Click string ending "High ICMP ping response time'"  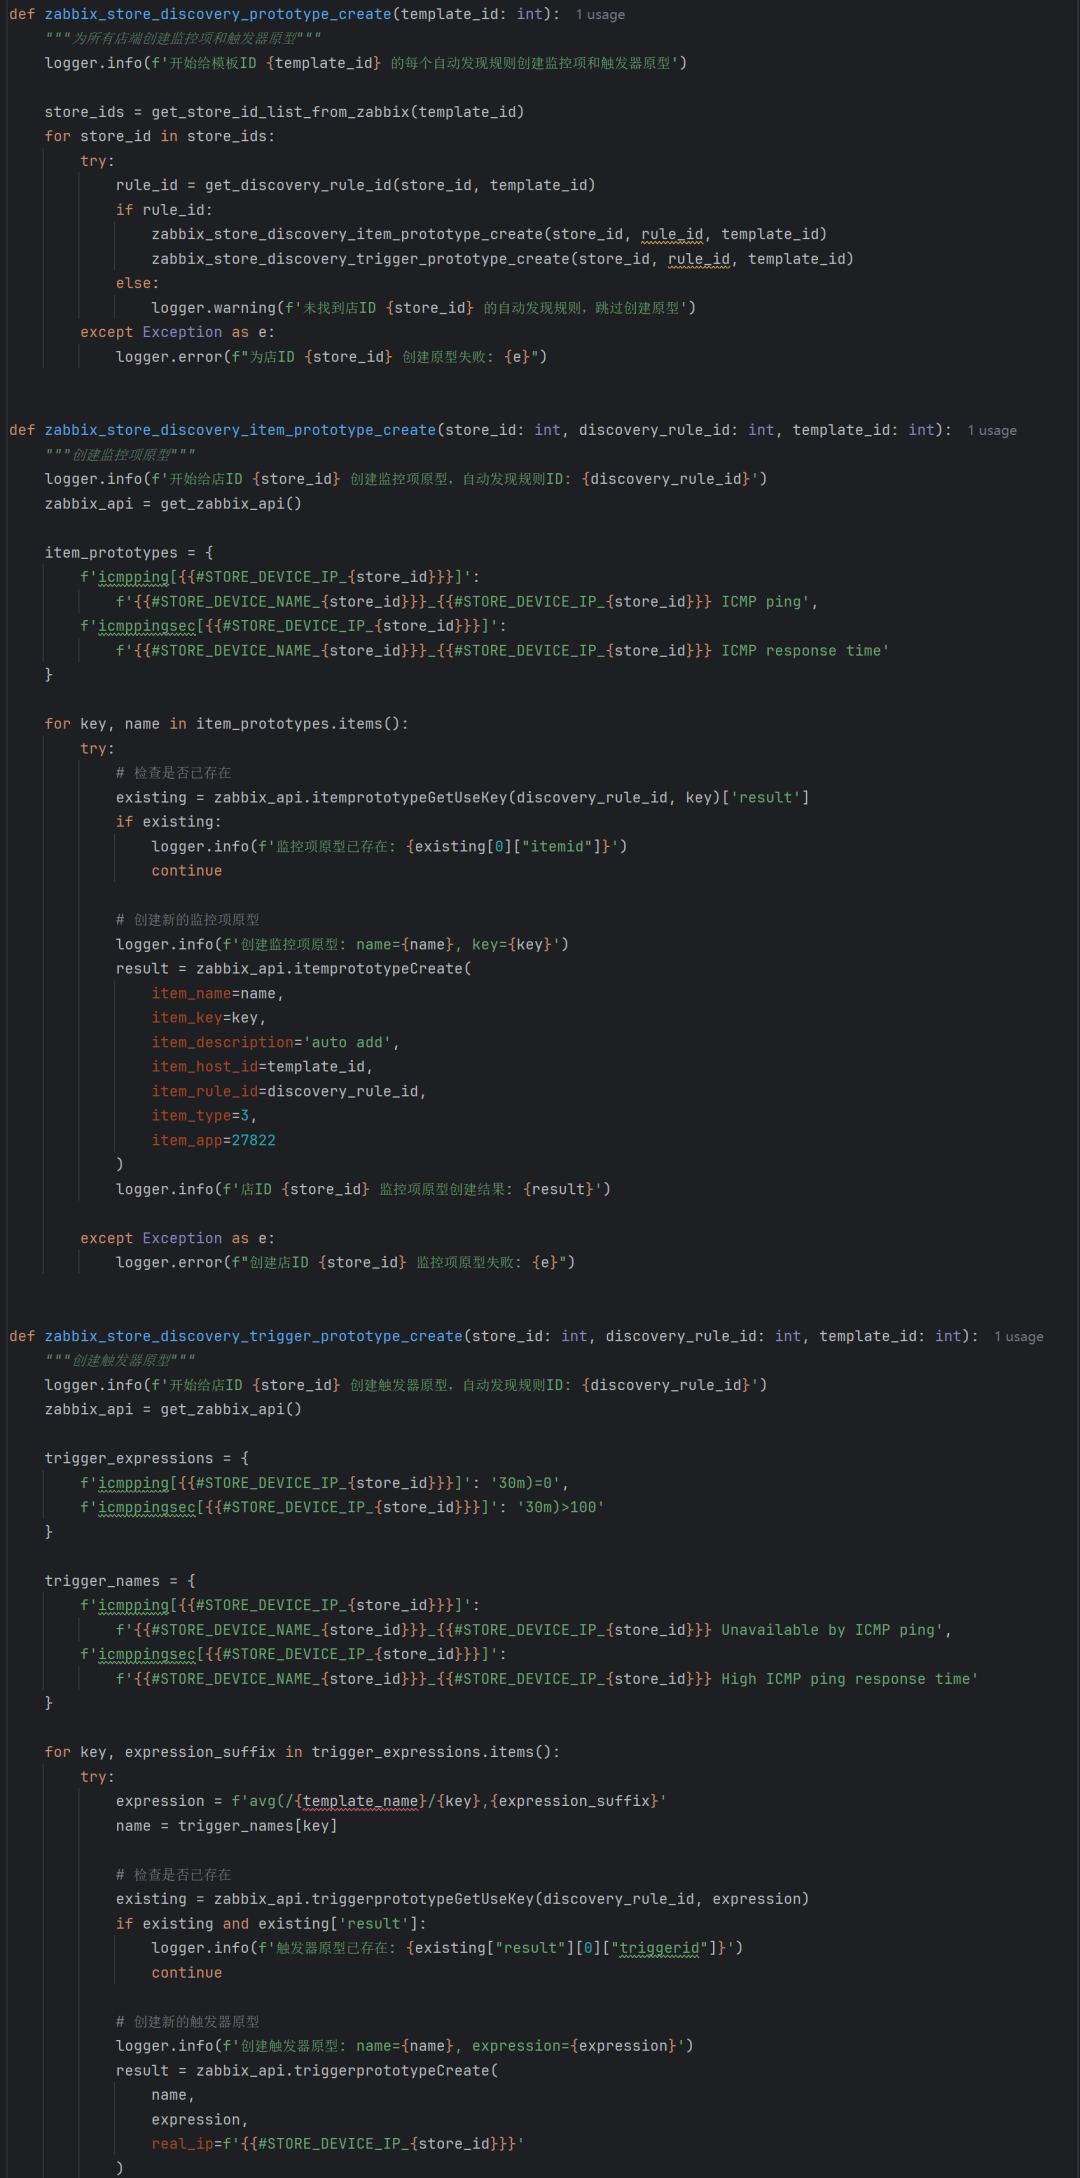coord(547,1680)
